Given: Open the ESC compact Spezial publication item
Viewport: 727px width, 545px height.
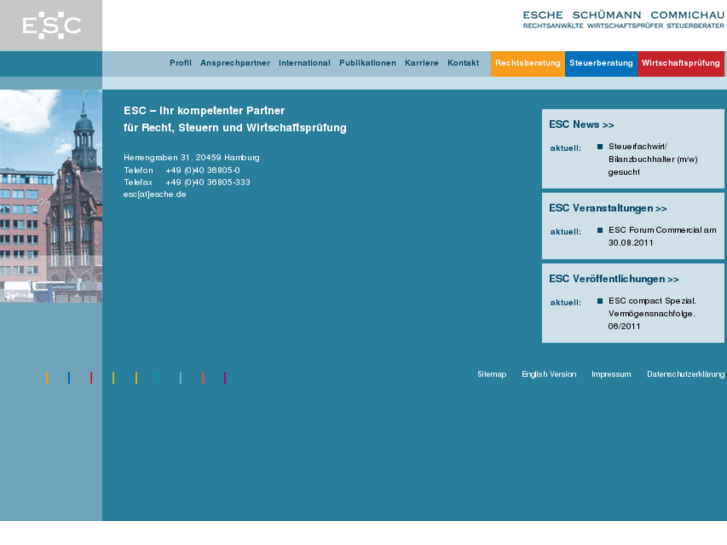Looking at the screenshot, I should [x=652, y=314].
